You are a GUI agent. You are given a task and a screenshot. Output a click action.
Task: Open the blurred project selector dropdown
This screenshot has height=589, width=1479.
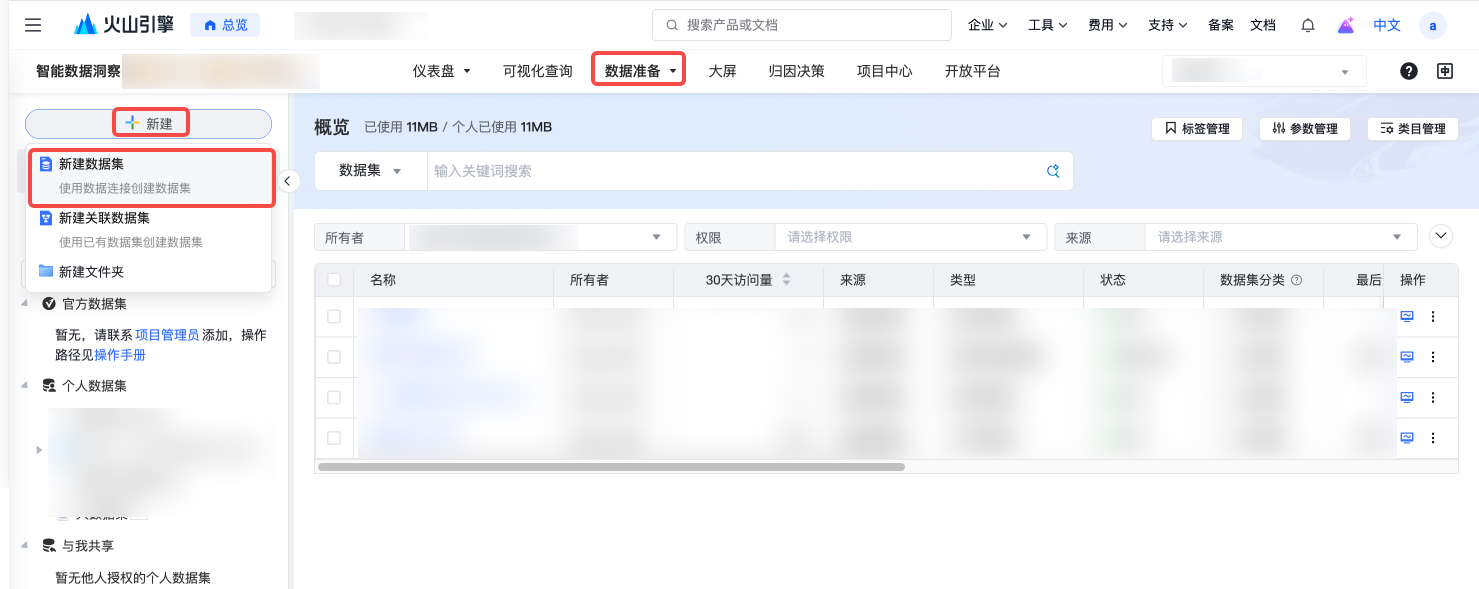click(x=1264, y=71)
